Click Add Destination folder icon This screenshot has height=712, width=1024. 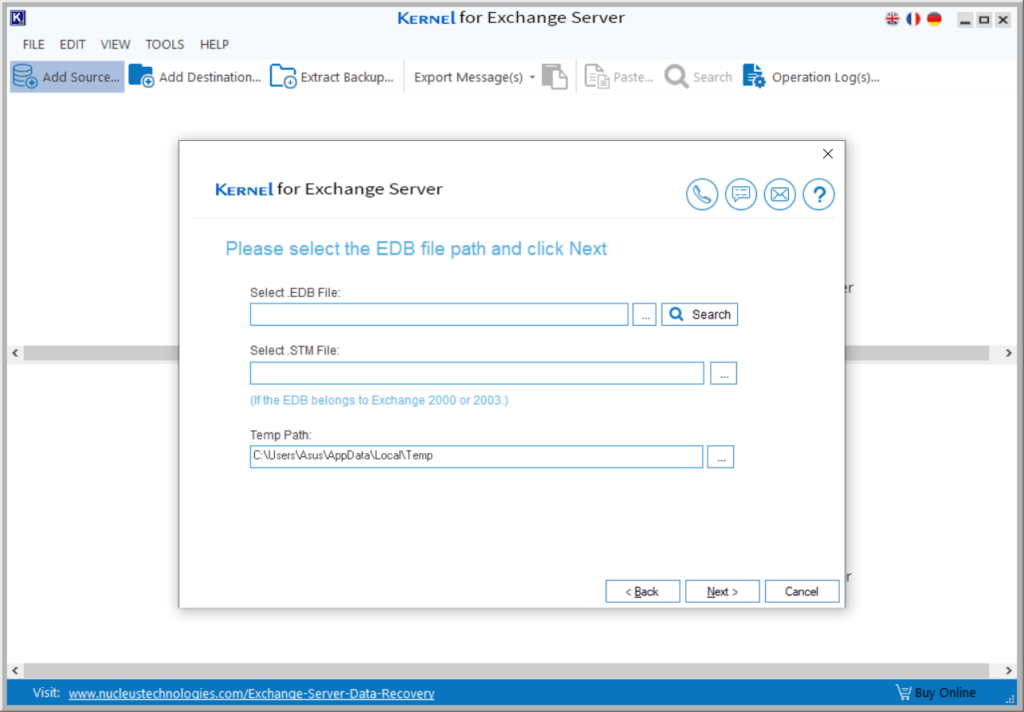coord(141,76)
